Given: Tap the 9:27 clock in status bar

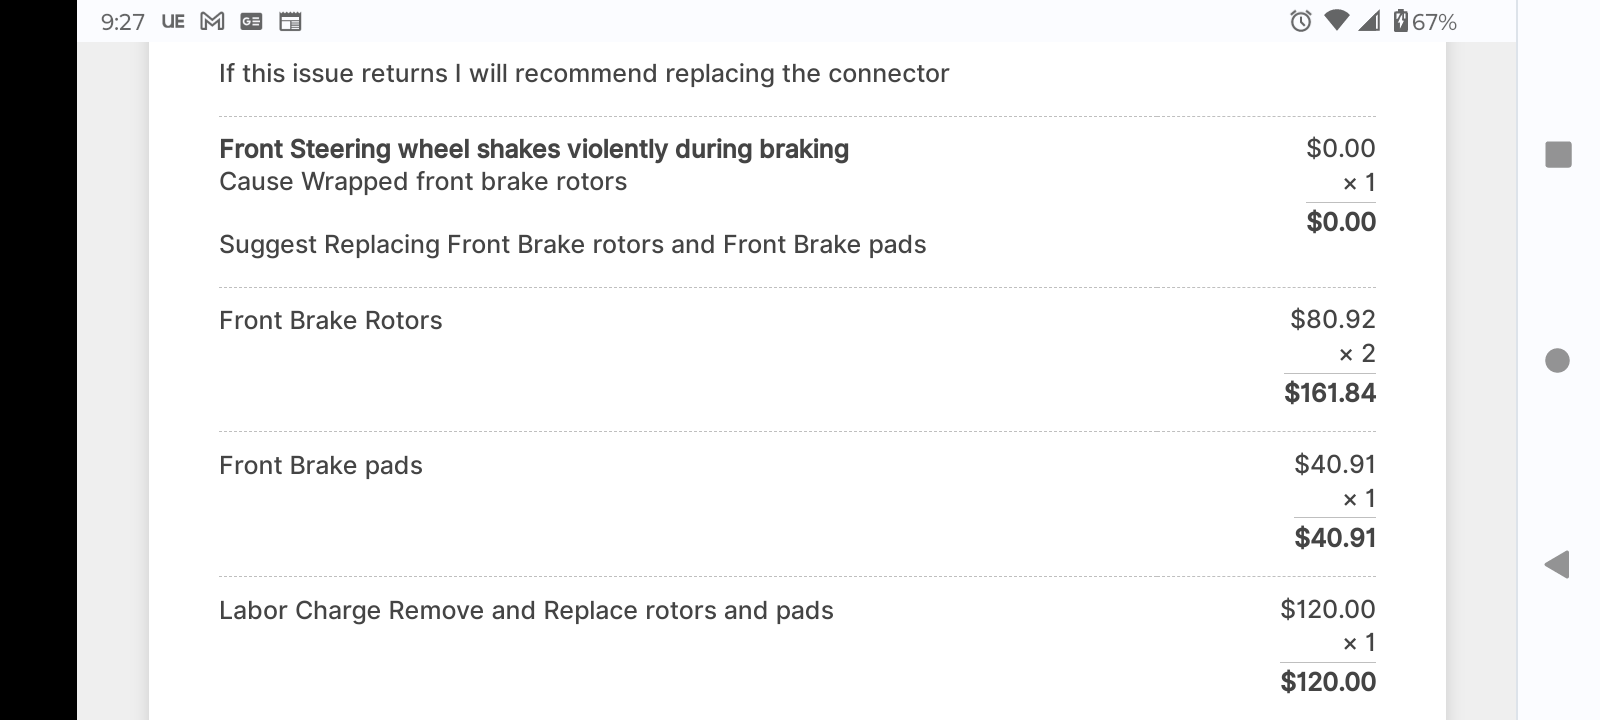Looking at the screenshot, I should [123, 22].
